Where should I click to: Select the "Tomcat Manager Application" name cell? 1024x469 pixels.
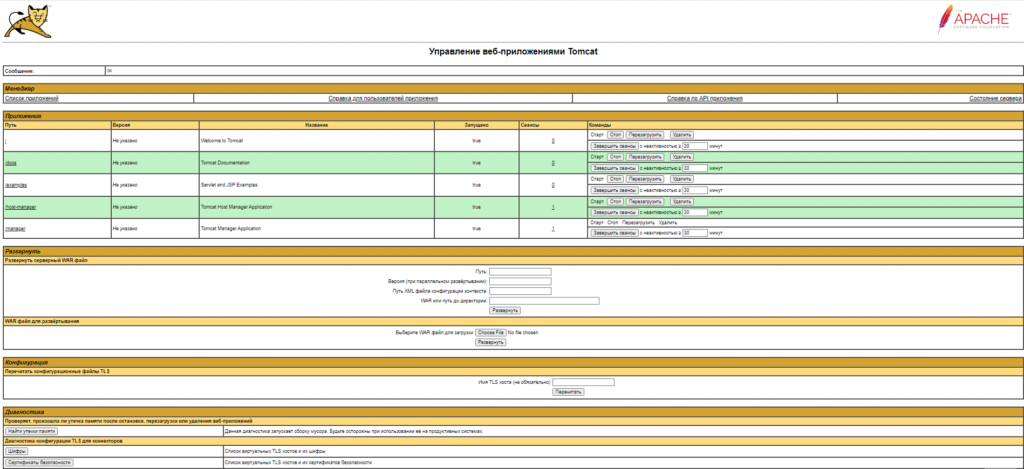(x=317, y=229)
